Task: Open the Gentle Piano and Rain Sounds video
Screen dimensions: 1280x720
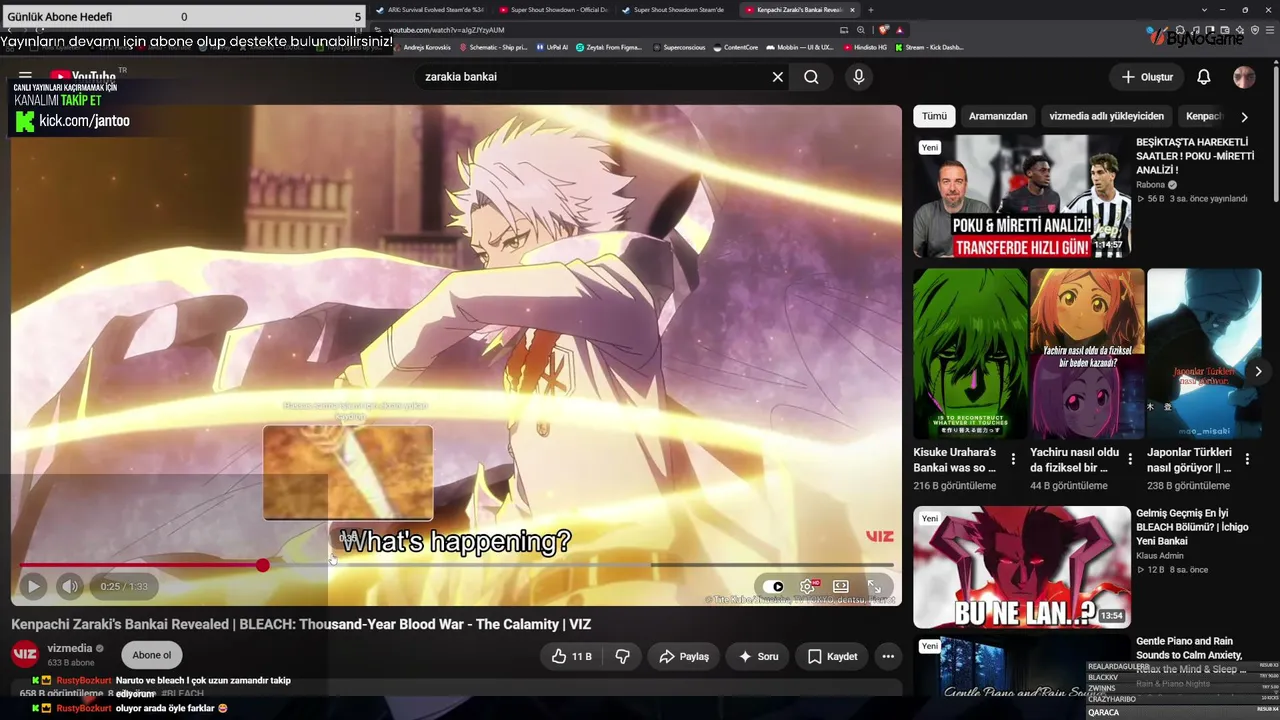Action: (1021, 668)
